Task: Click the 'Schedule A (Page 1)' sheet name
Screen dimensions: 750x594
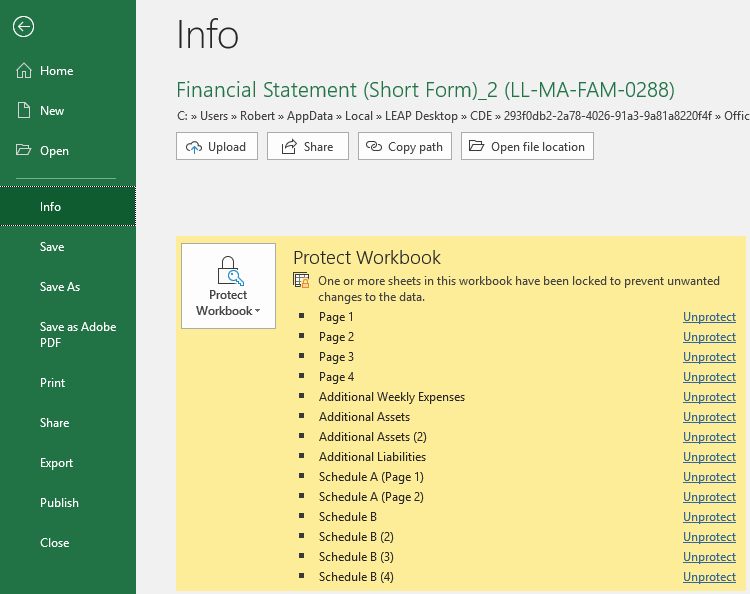Action: [x=371, y=477]
